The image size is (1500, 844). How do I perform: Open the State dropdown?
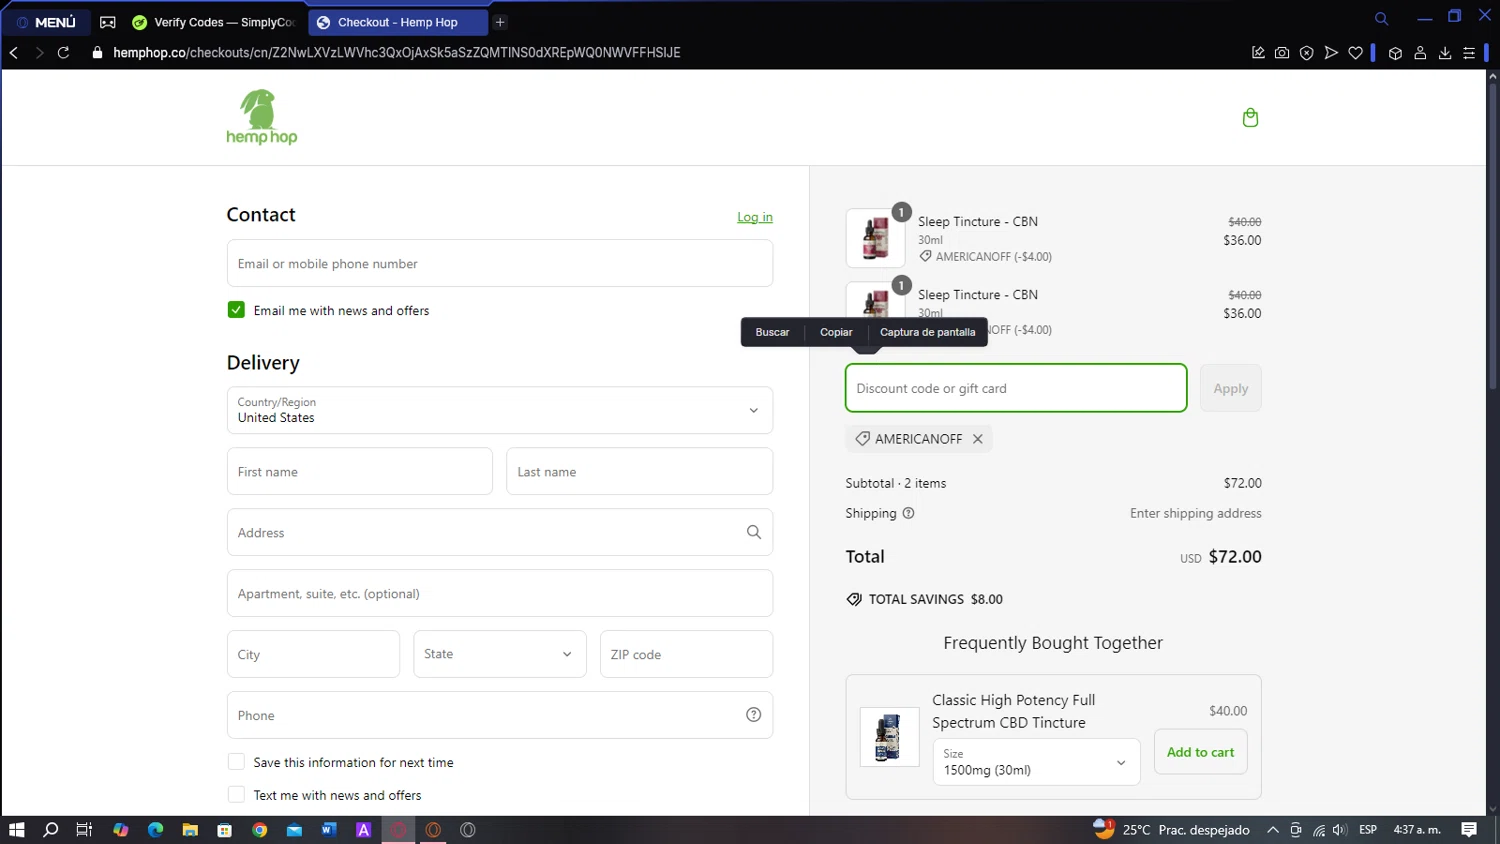[500, 654]
